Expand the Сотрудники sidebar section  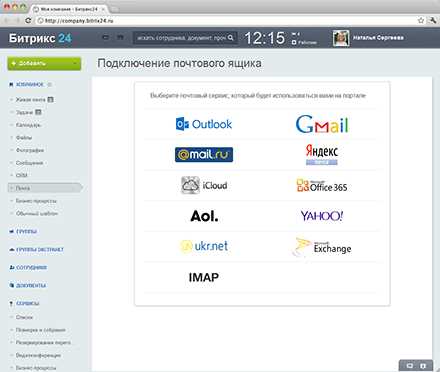click(x=31, y=267)
